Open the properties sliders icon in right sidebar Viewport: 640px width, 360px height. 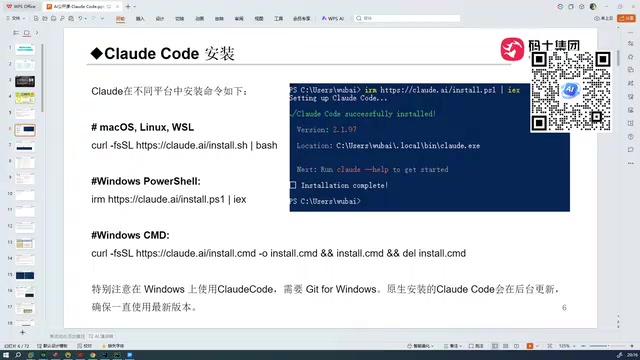click(631, 43)
